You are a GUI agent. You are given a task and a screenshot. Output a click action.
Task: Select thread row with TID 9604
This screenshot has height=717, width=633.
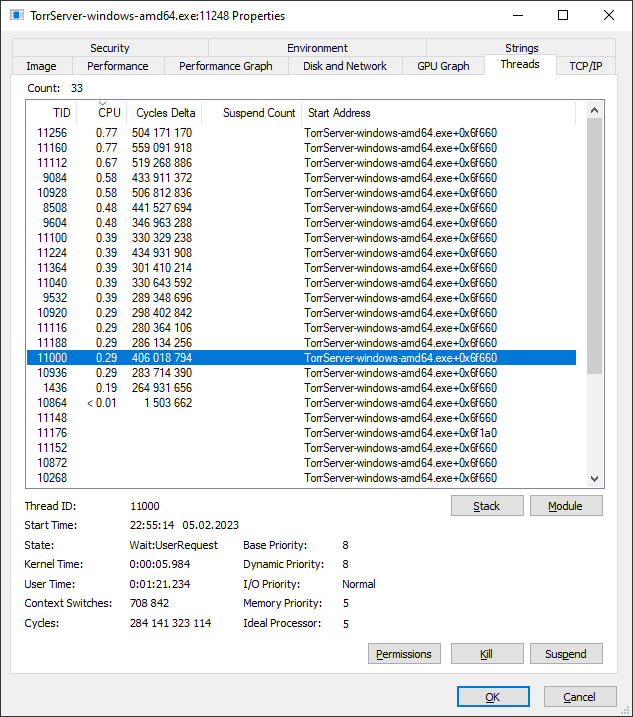(x=301, y=223)
